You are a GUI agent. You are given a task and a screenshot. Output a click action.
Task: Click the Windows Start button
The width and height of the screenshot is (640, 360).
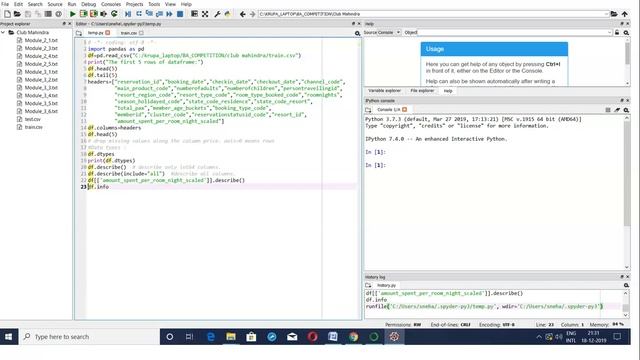pos(9,337)
